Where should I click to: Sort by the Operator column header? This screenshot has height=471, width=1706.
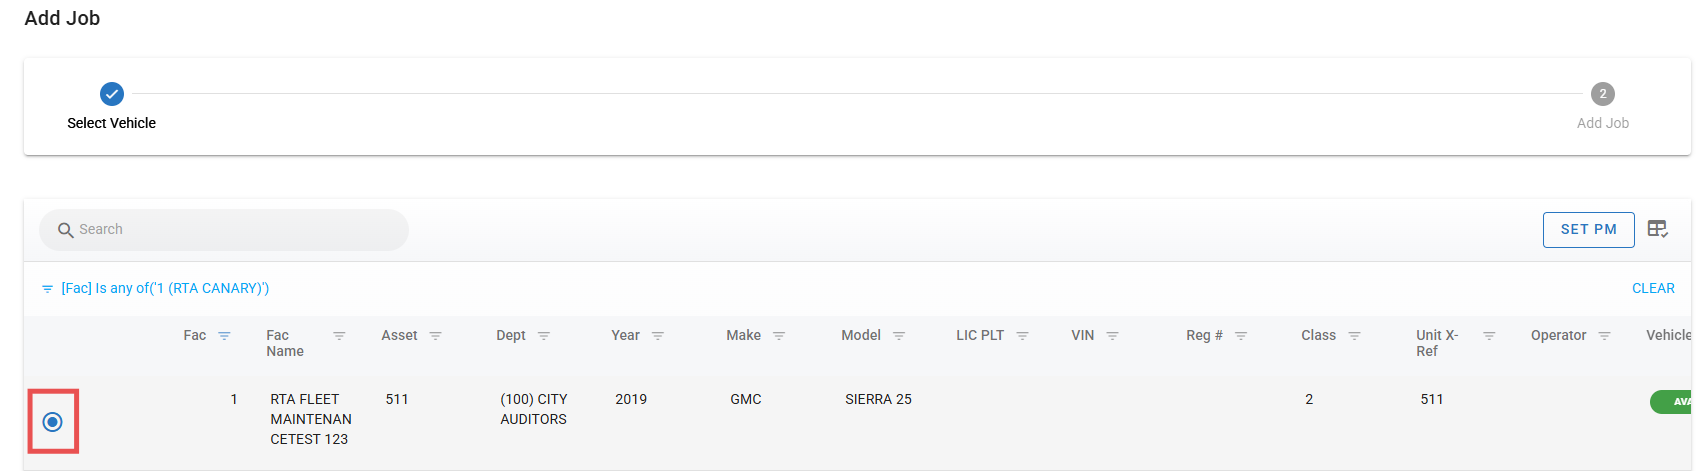pyautogui.click(x=1558, y=336)
